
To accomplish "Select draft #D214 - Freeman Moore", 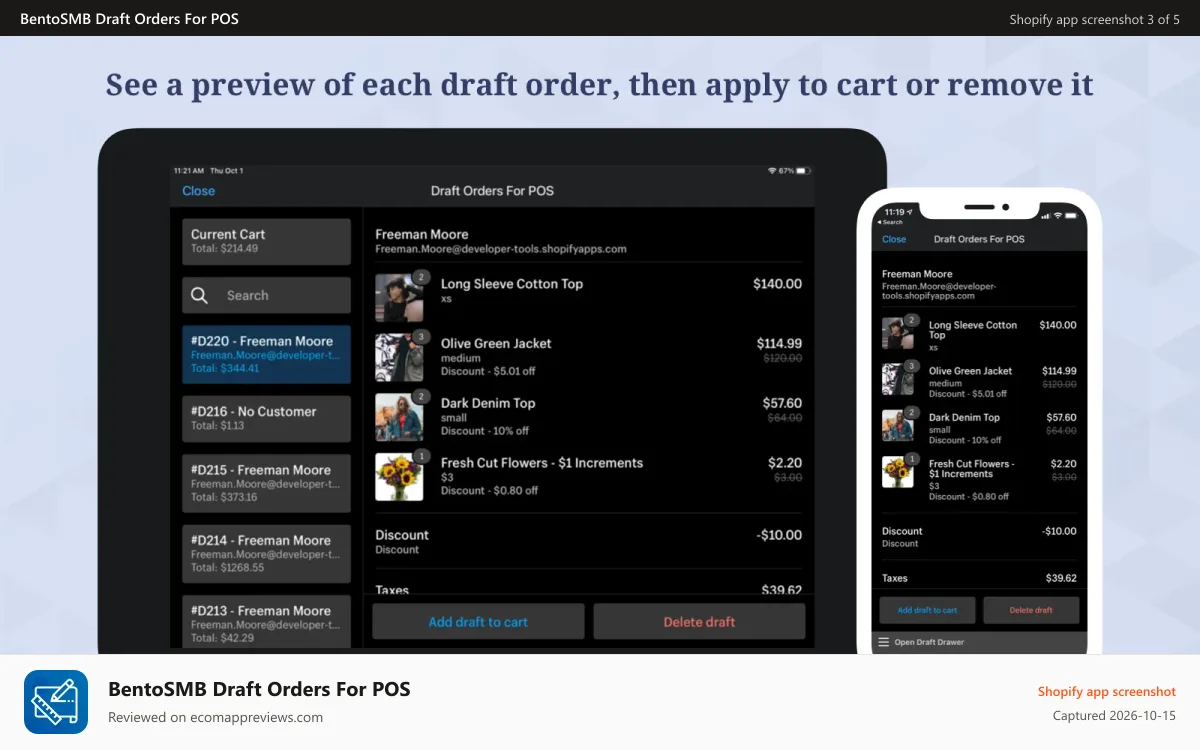I will 266,553.
